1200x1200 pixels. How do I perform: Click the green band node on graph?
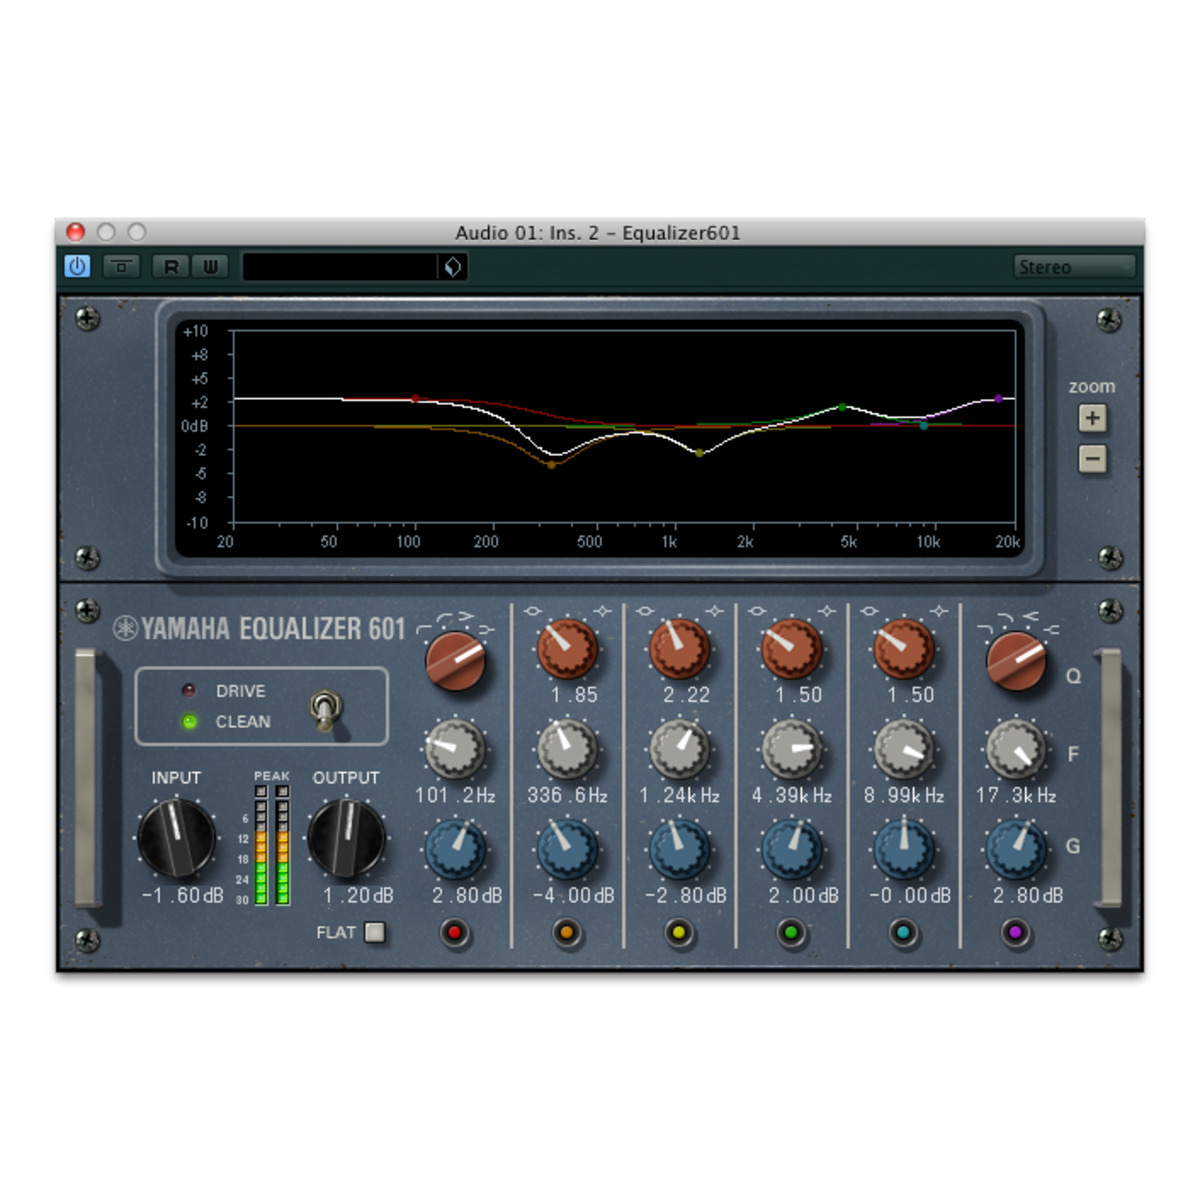point(842,407)
